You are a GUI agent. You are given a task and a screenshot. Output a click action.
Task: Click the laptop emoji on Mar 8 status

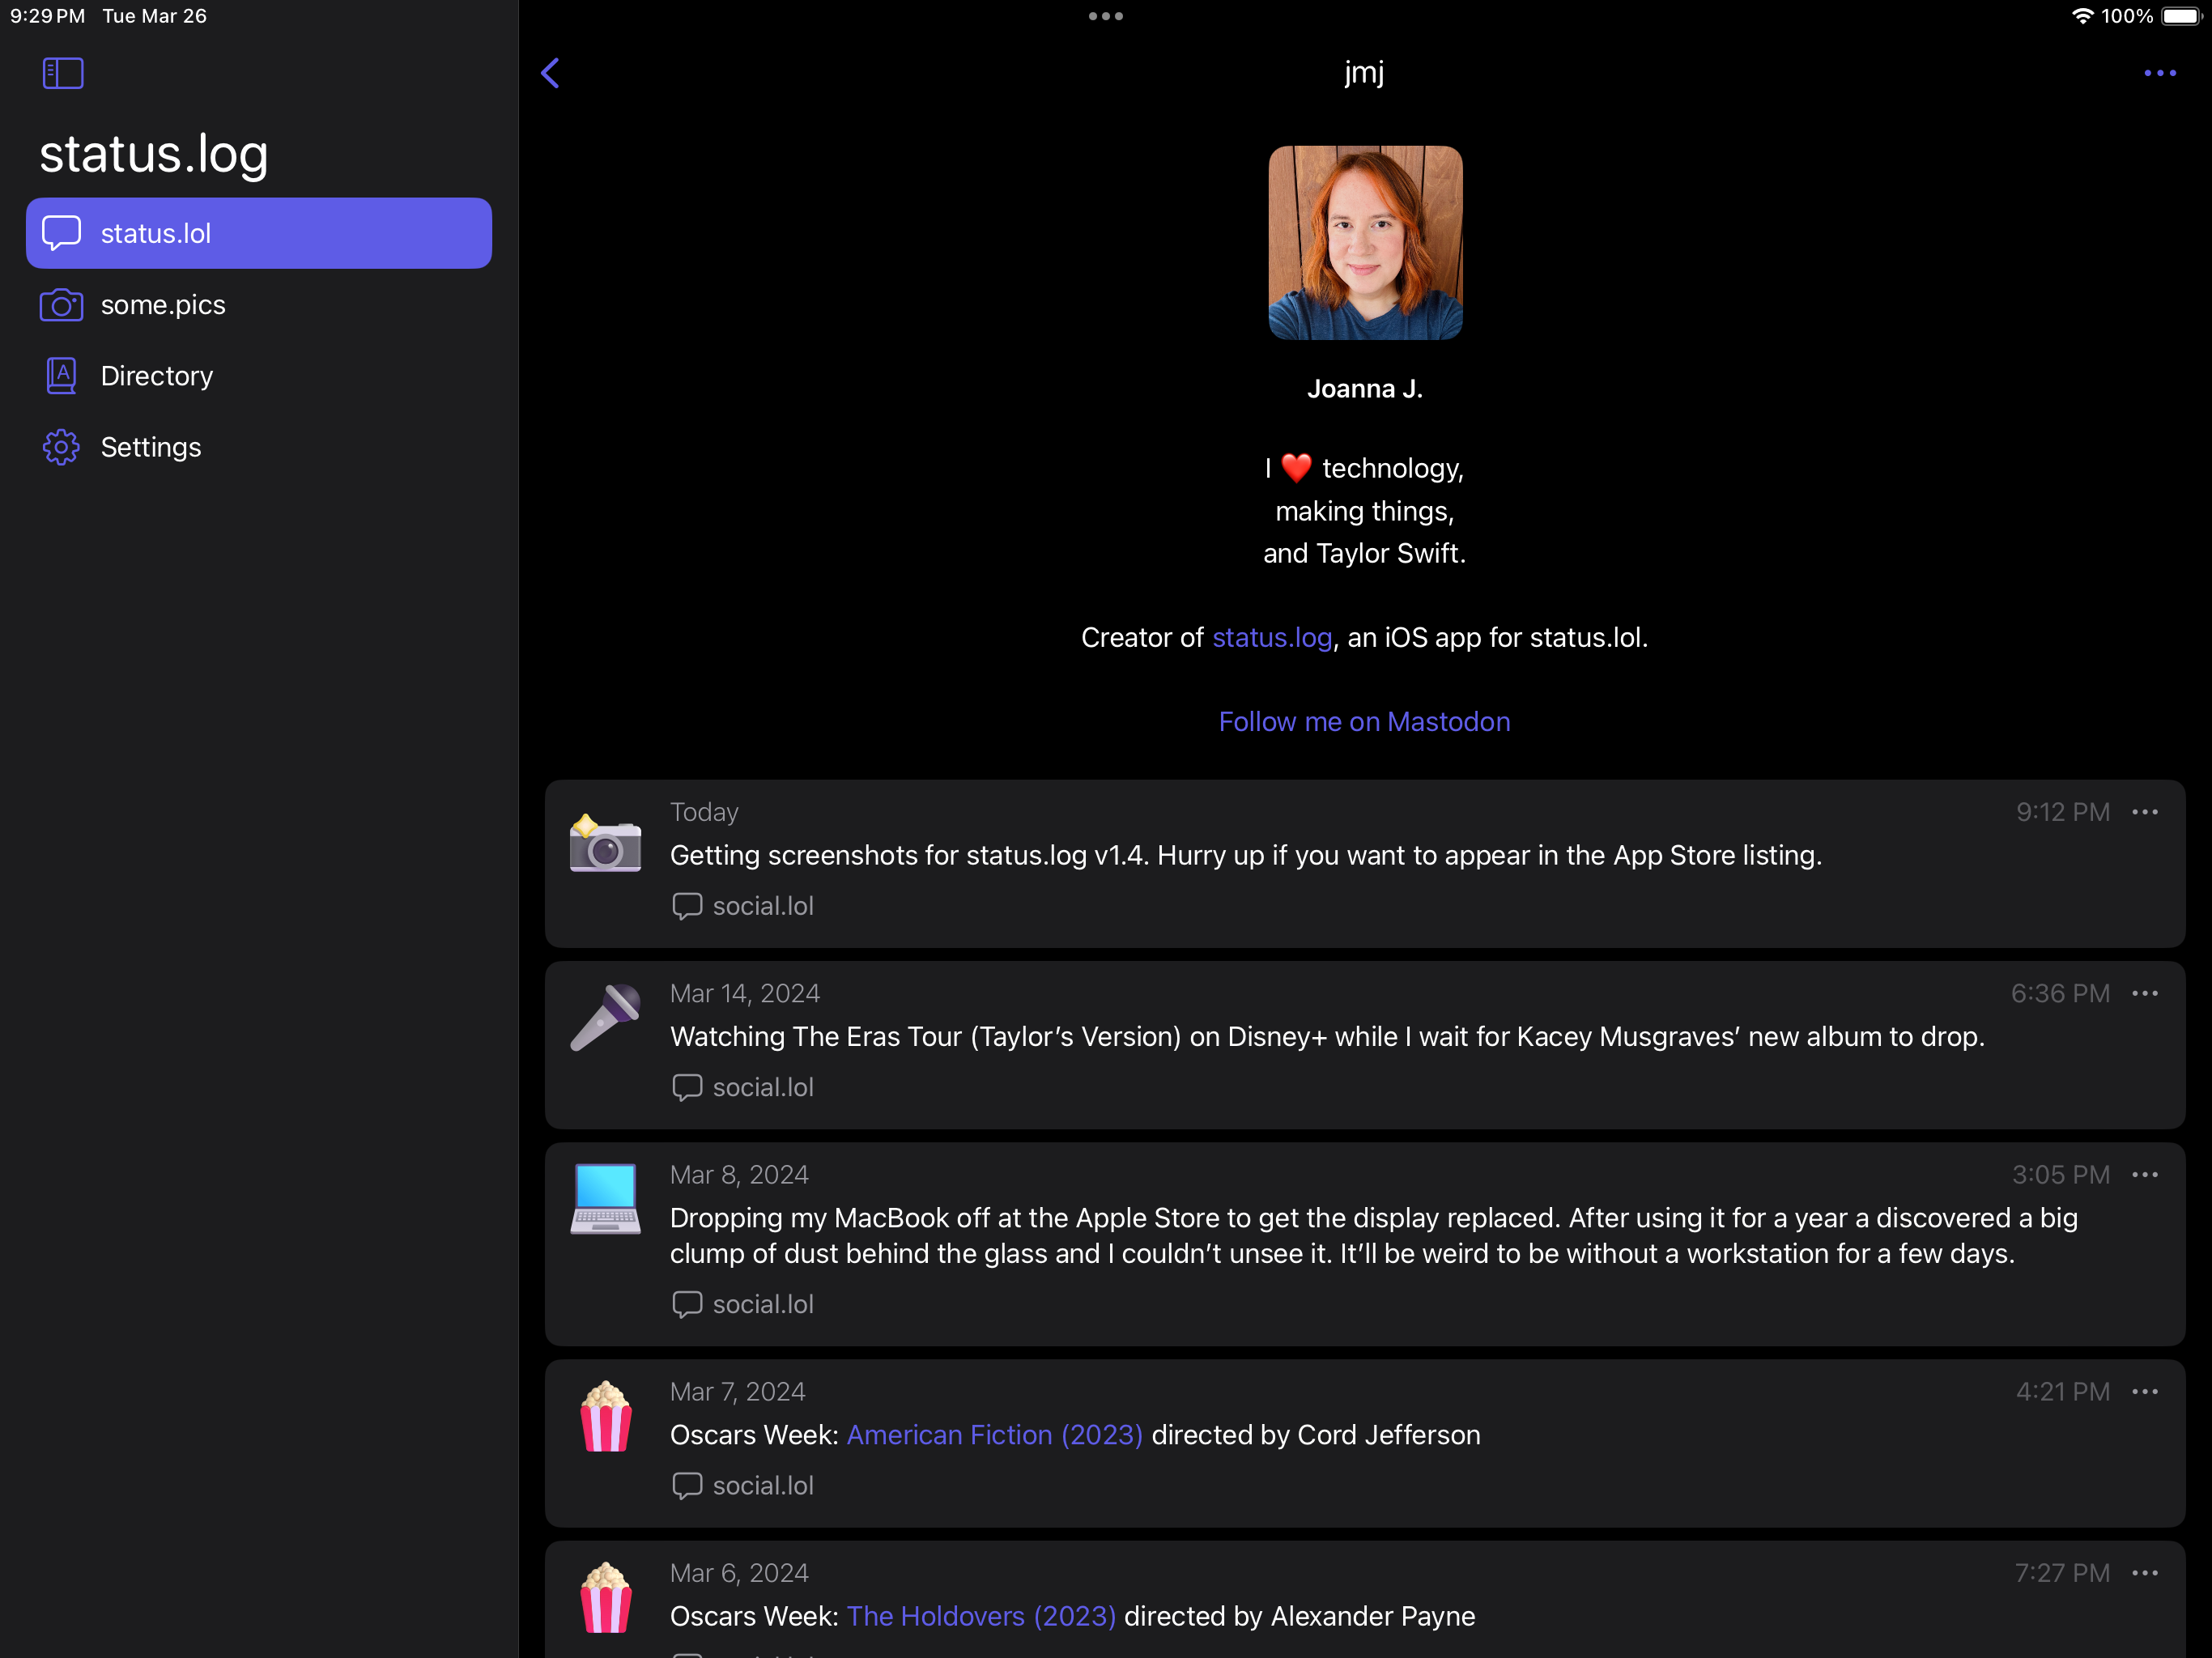coord(605,1198)
